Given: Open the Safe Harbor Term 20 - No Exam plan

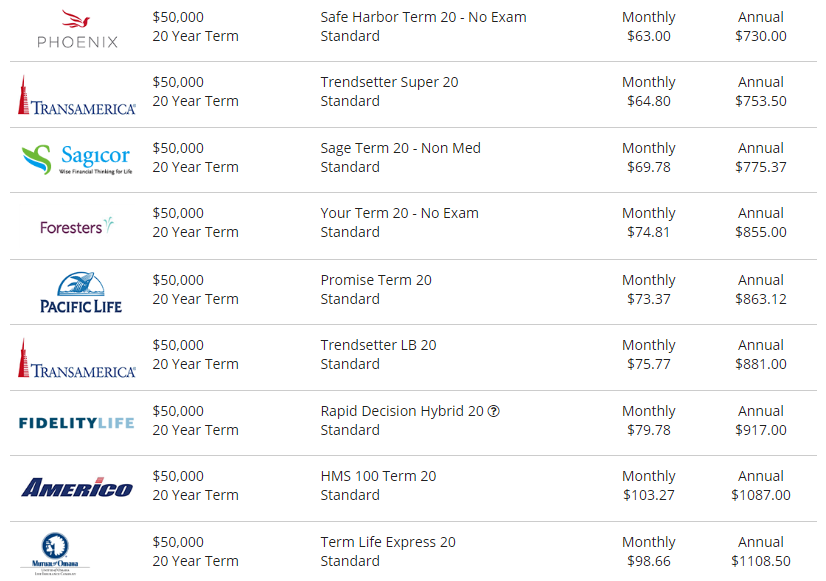Looking at the screenshot, I should coord(423,17).
